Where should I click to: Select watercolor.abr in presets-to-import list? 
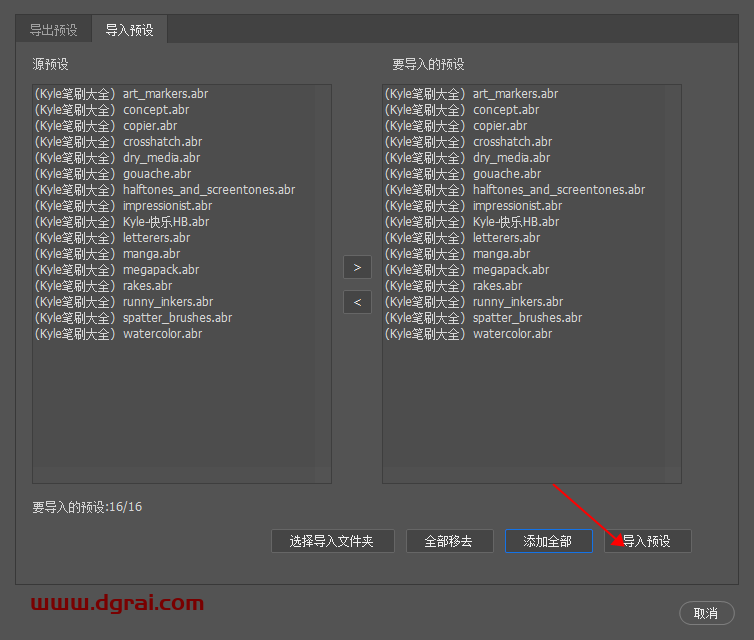point(468,334)
